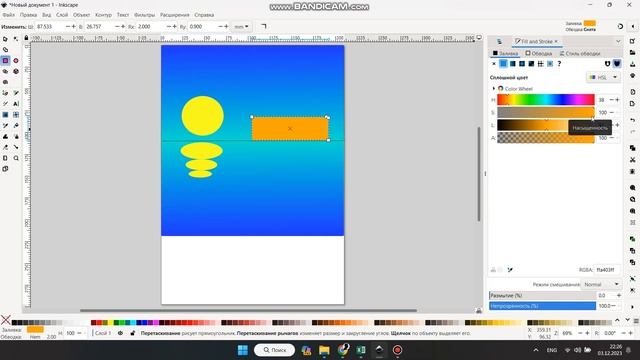
Task: Increase hue value with plus
Action: pos(617,100)
